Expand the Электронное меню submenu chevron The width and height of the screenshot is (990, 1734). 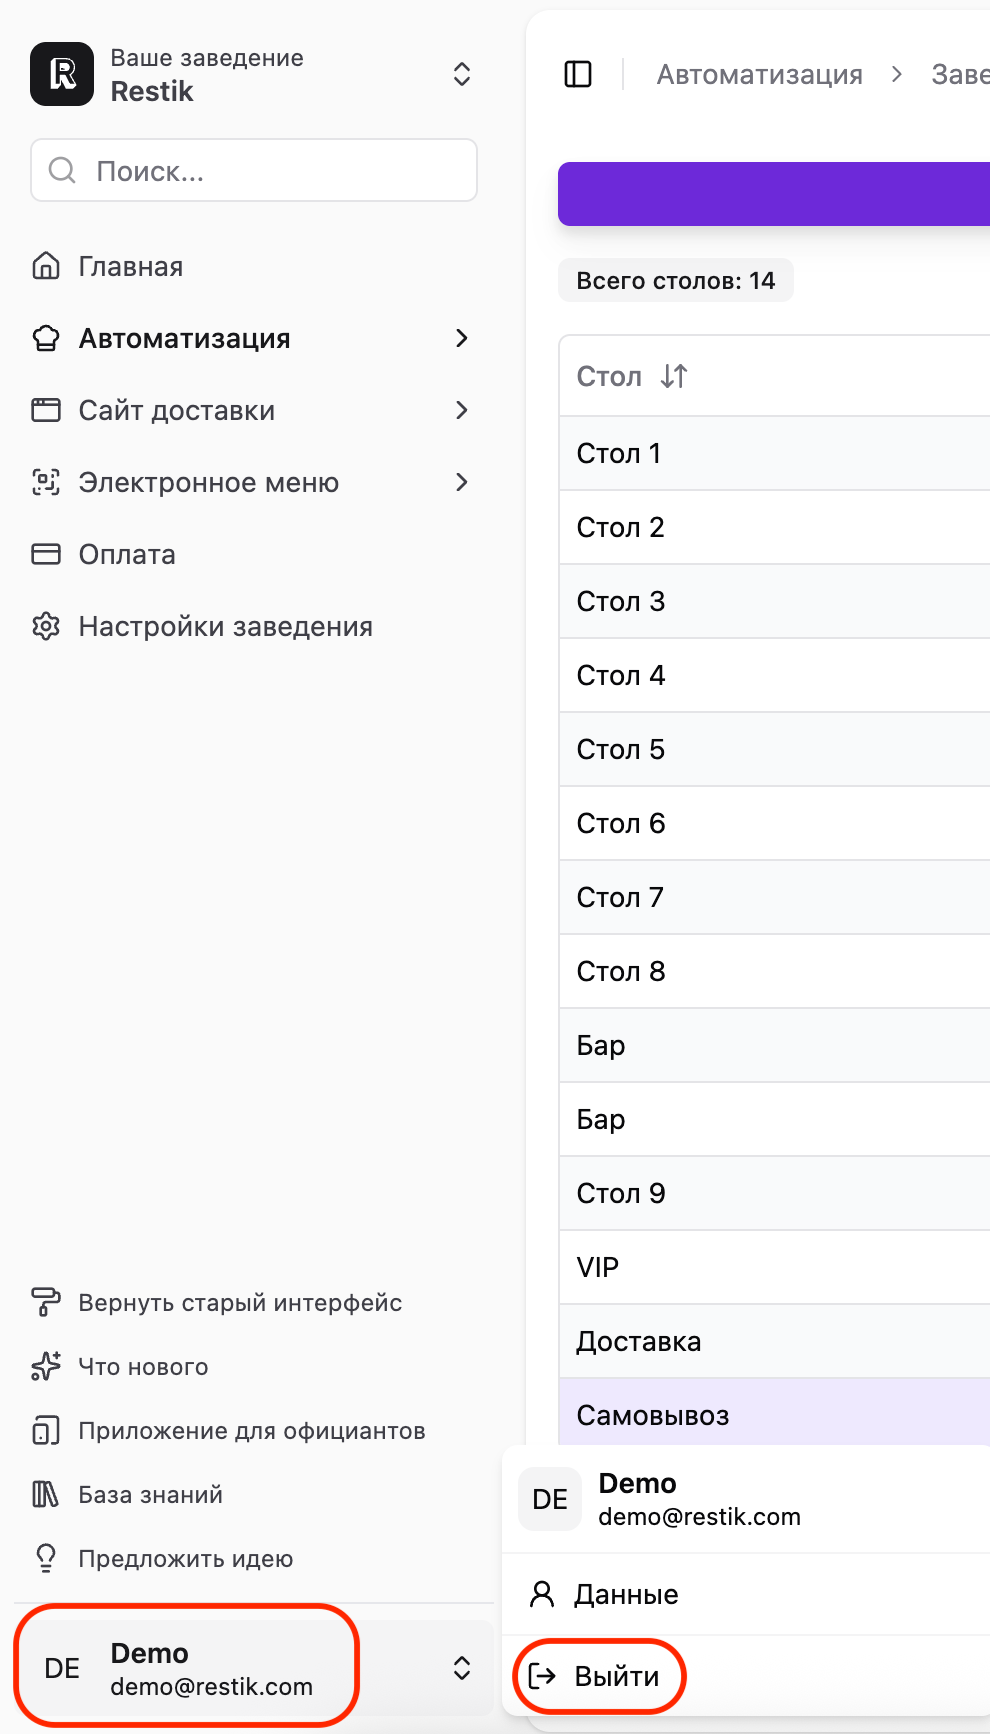point(461,482)
